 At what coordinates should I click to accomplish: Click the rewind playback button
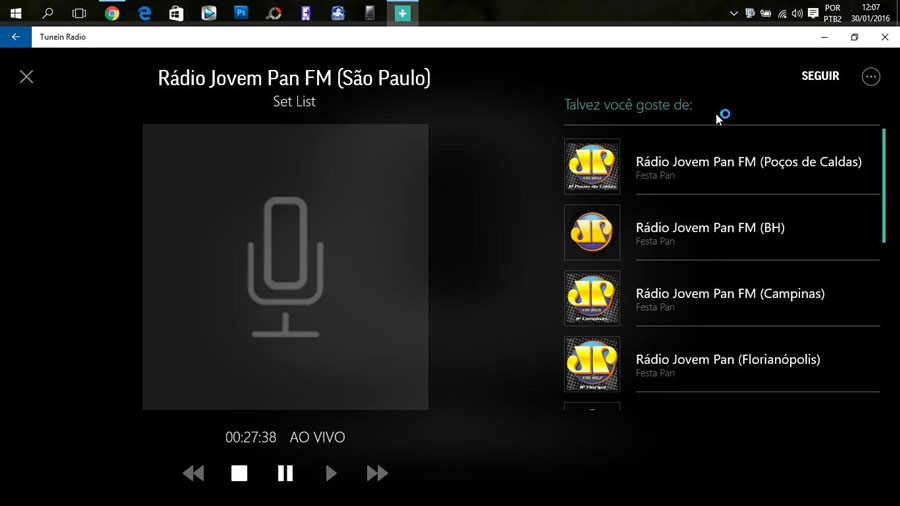click(193, 473)
